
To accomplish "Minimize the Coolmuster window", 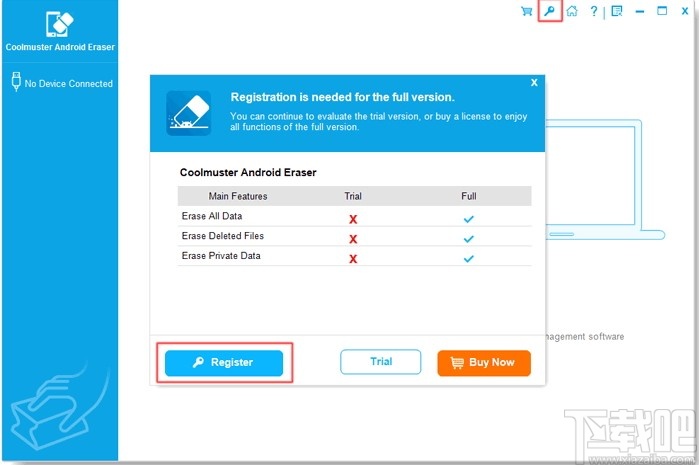I will 640,12.
